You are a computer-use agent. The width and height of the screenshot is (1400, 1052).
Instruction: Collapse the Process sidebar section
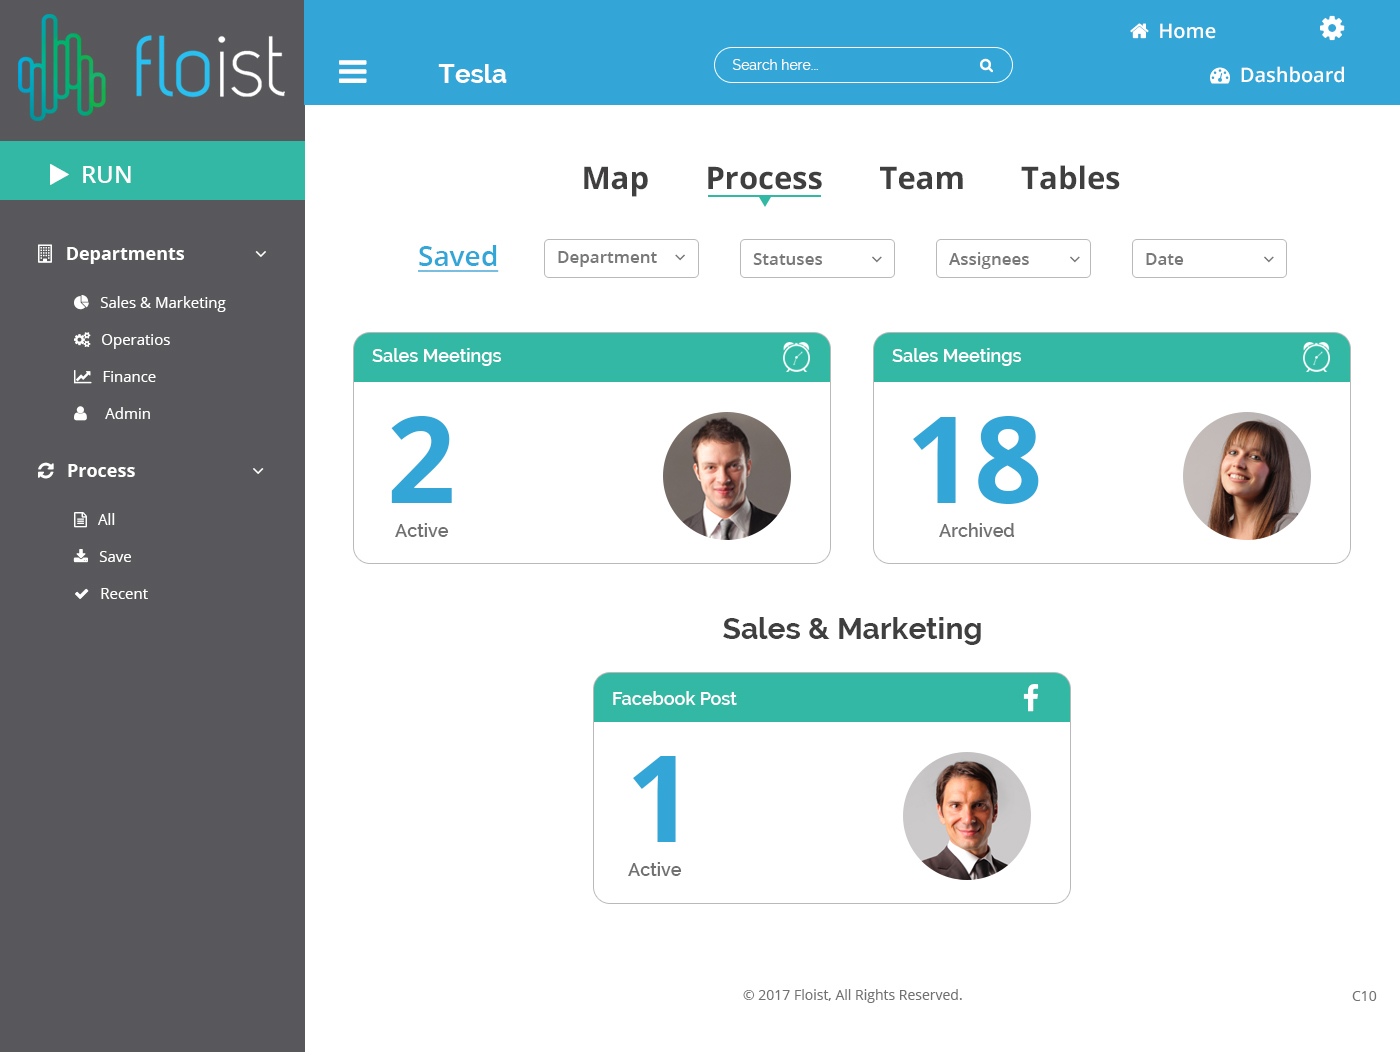pos(258,471)
